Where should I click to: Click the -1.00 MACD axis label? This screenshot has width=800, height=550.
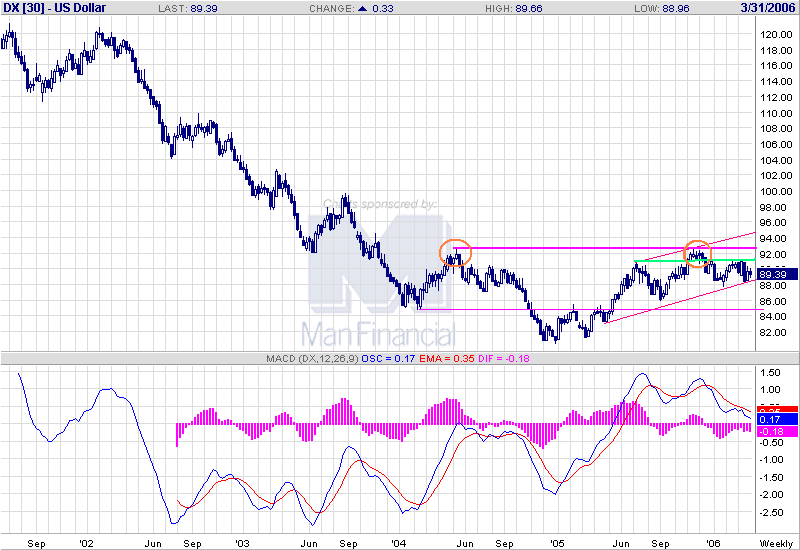point(770,460)
